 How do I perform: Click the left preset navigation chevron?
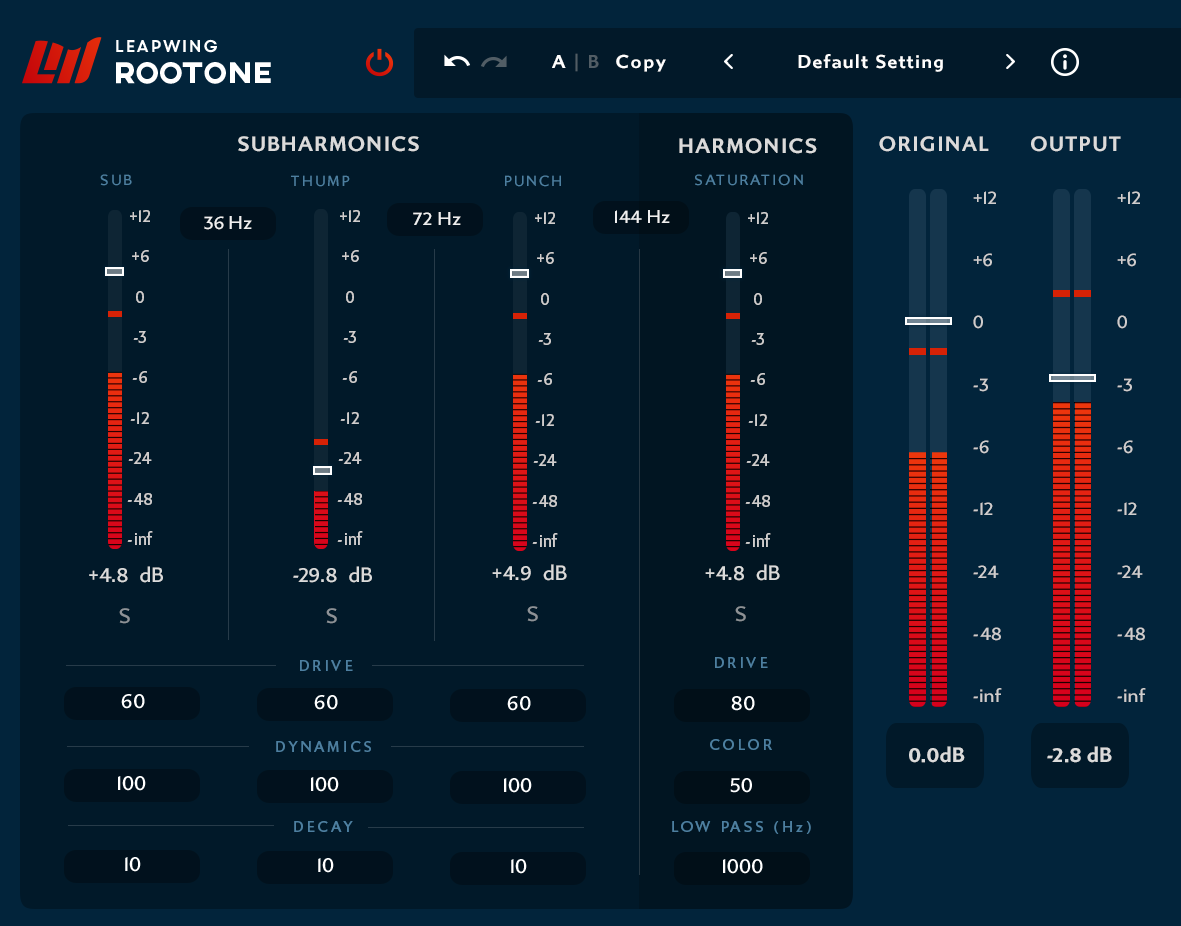(x=728, y=62)
